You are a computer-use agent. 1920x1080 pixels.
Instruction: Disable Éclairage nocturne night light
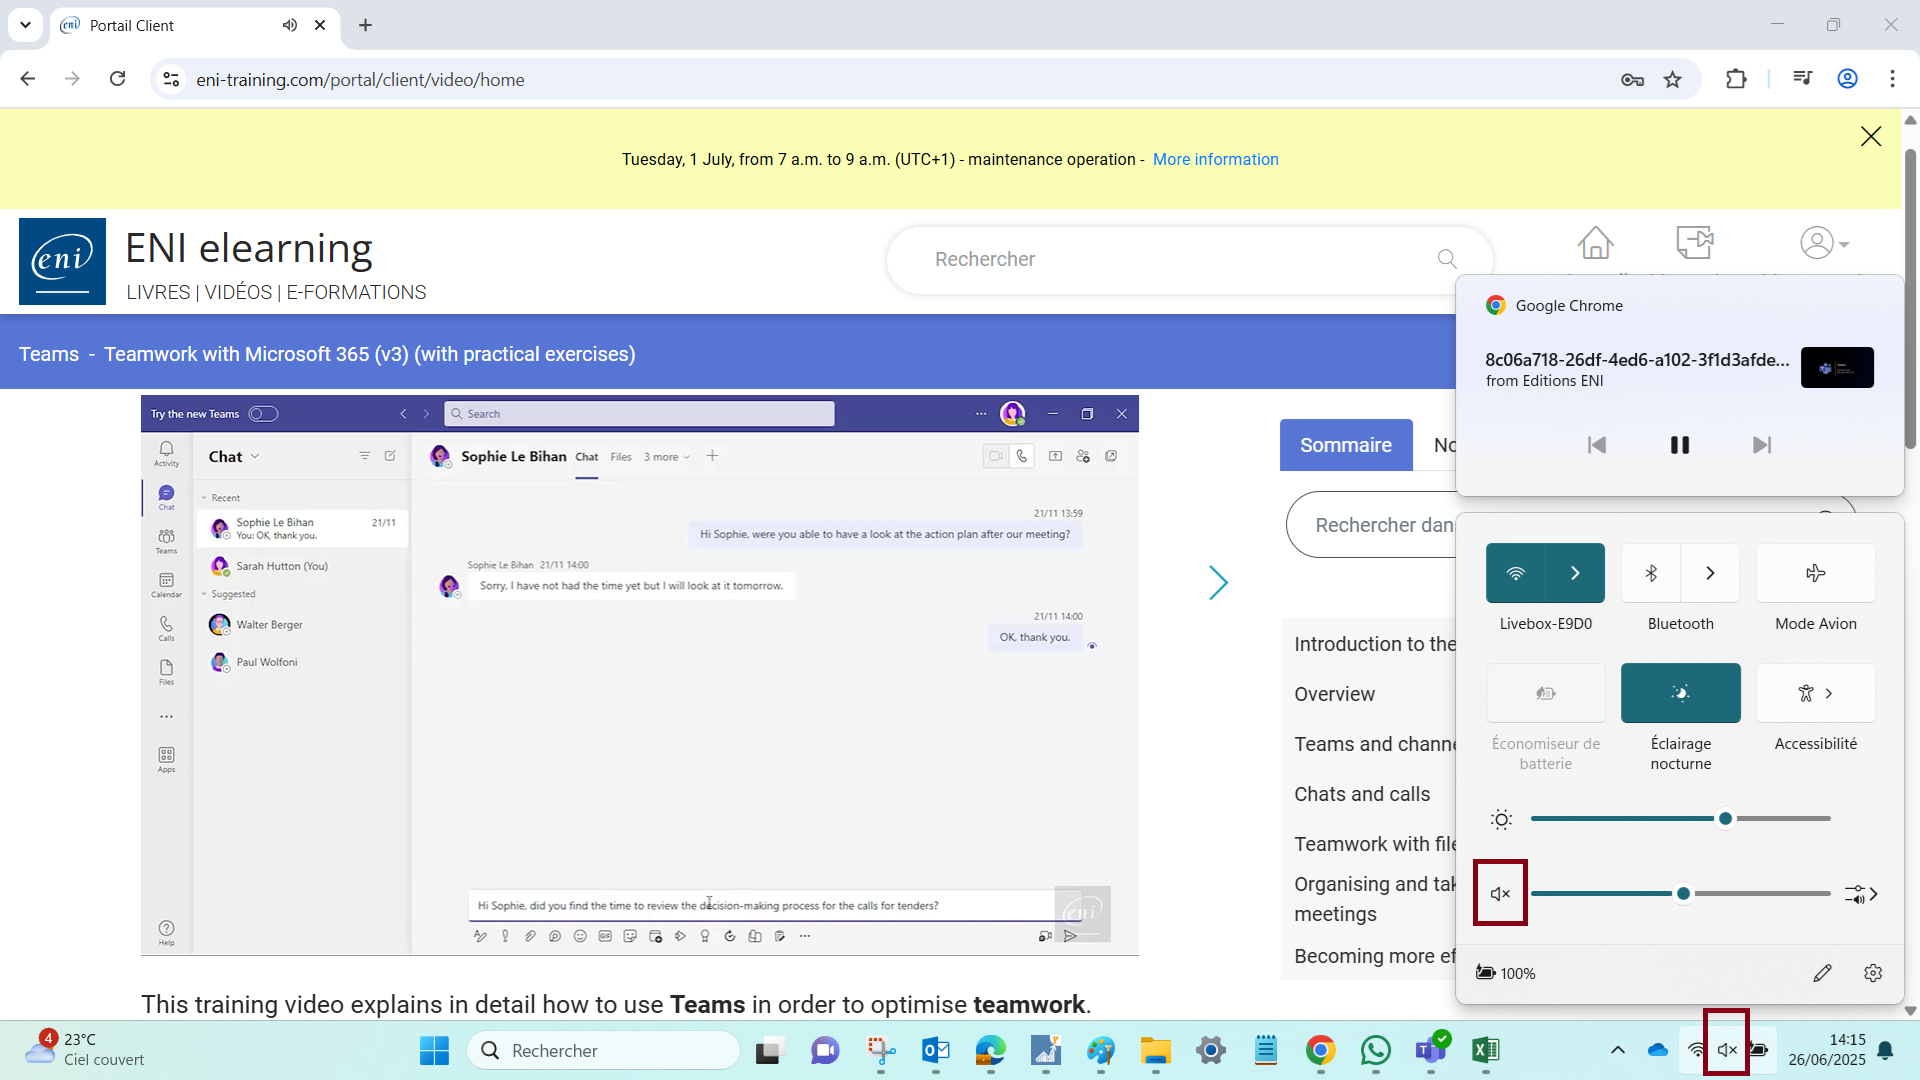[x=1680, y=693]
